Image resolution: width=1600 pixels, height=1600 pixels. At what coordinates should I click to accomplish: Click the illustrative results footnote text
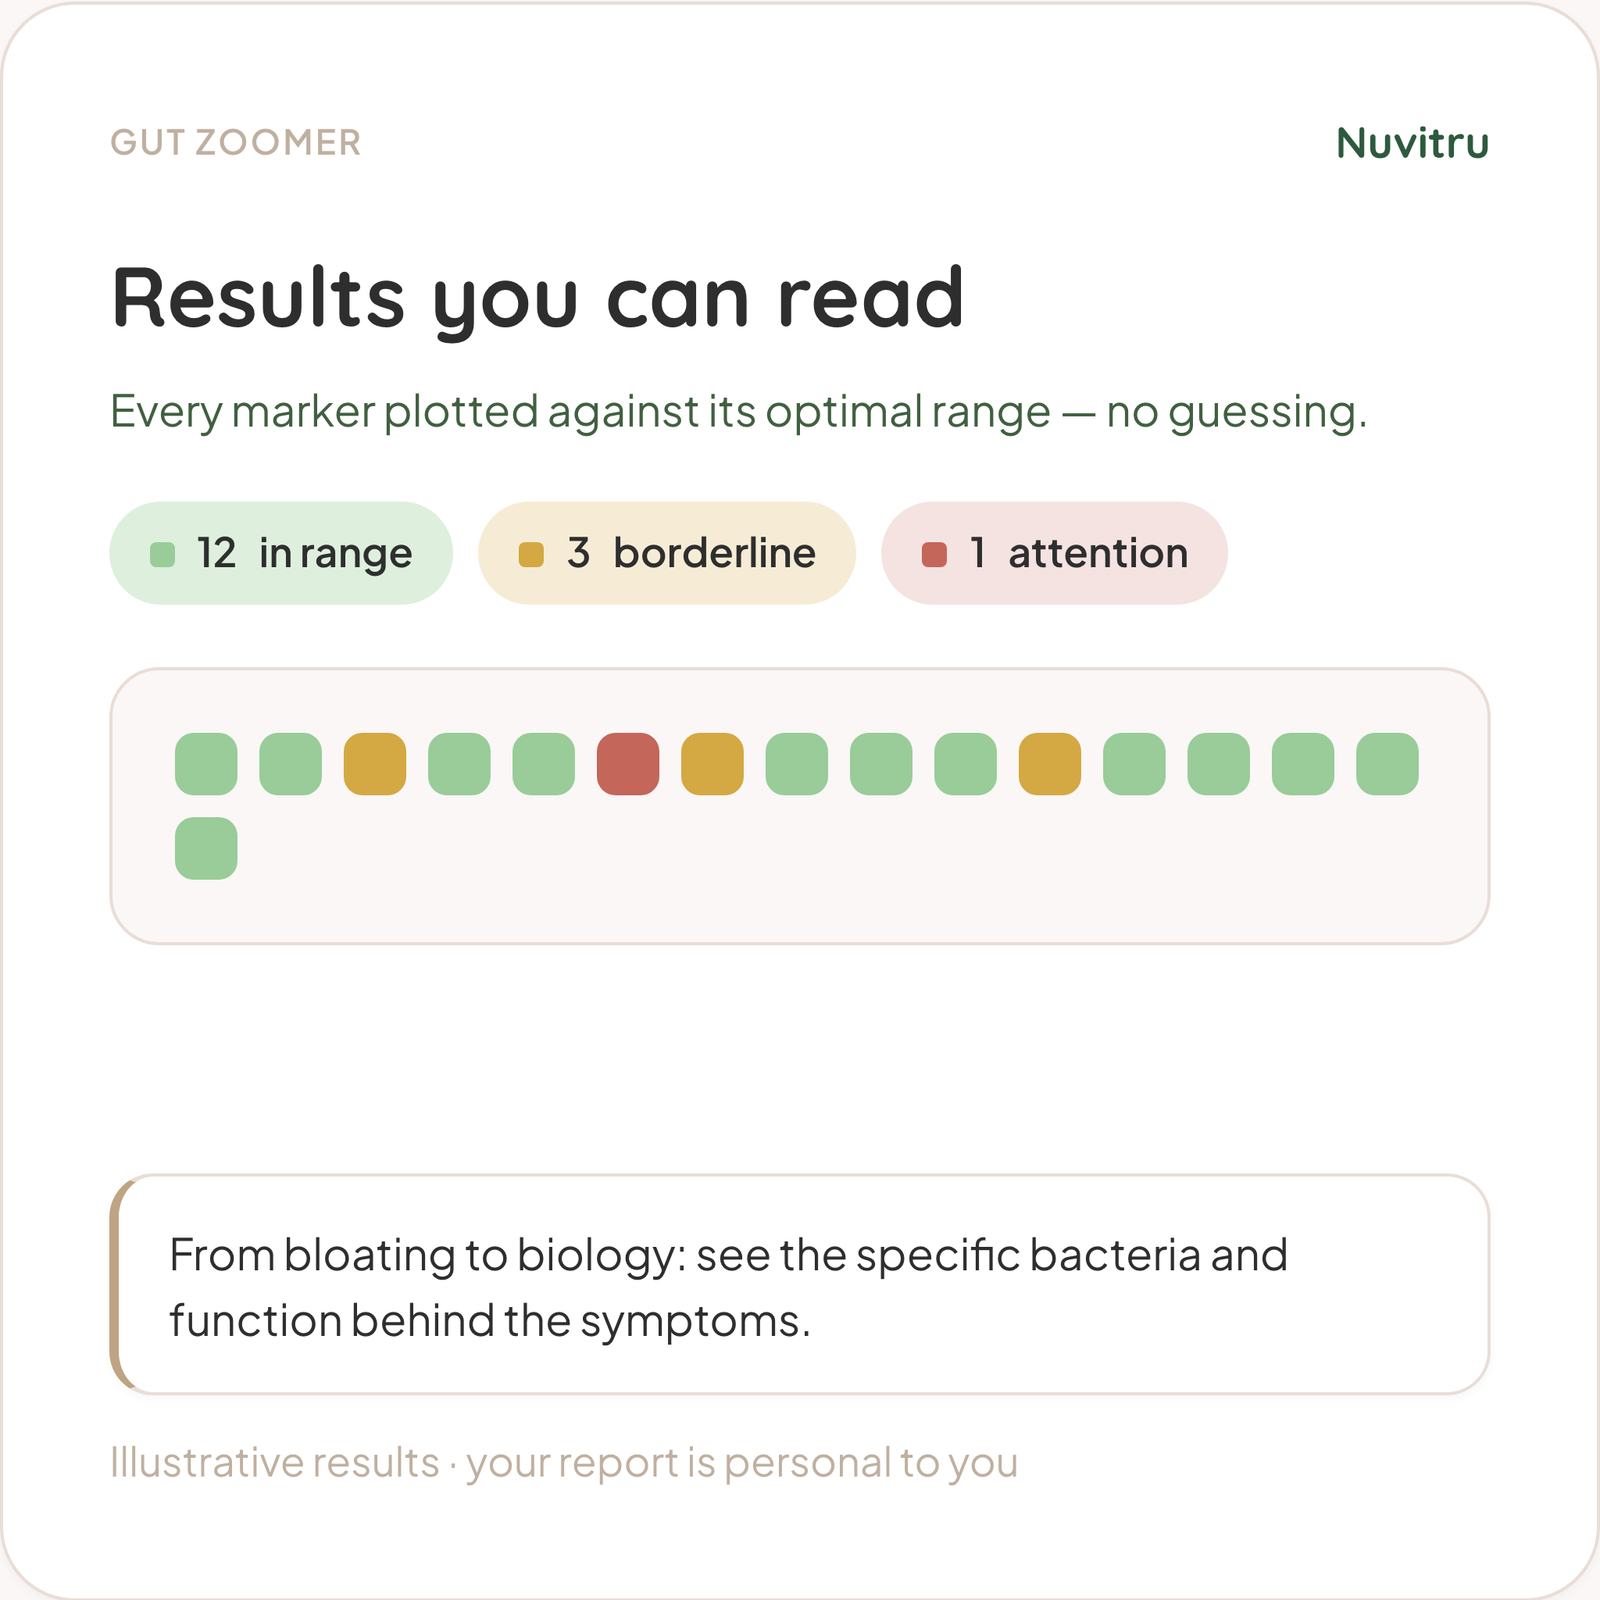point(564,1462)
